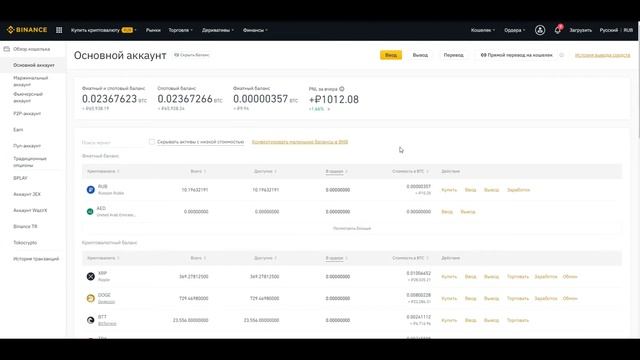Click the XRP coin icon

click(x=91, y=276)
